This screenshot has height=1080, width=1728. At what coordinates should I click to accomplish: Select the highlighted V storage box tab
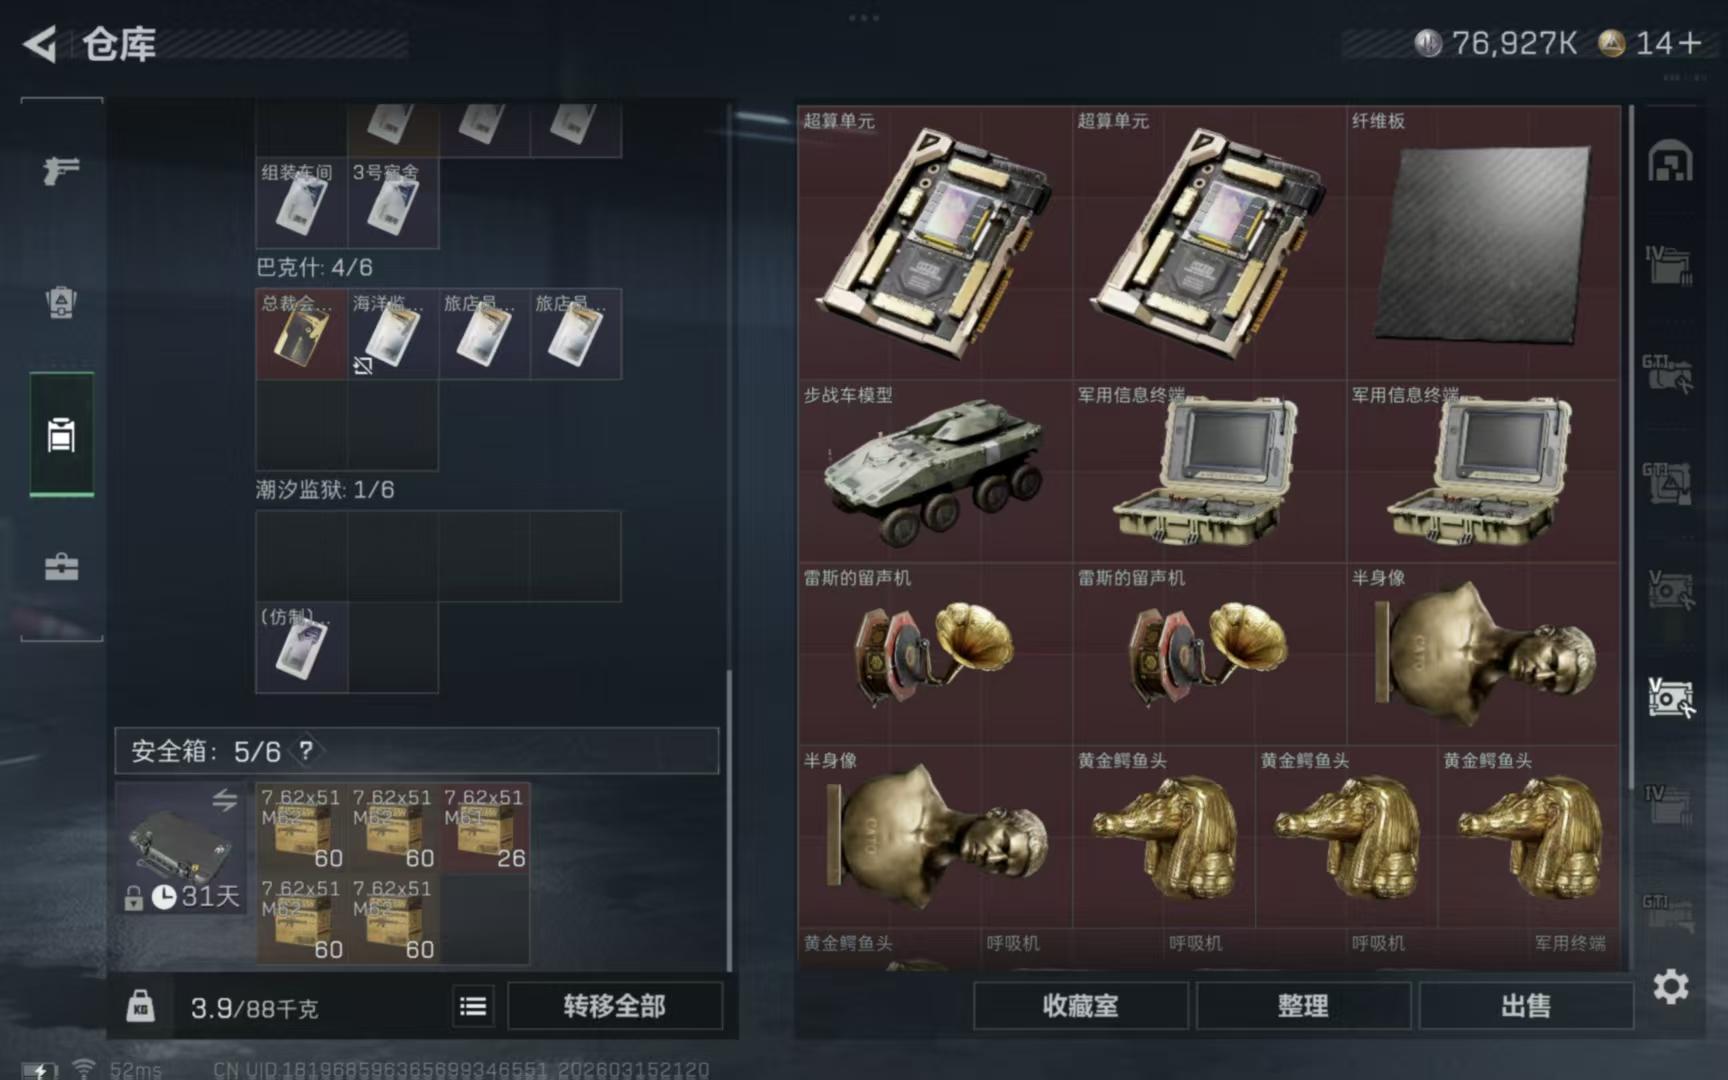click(x=1669, y=698)
